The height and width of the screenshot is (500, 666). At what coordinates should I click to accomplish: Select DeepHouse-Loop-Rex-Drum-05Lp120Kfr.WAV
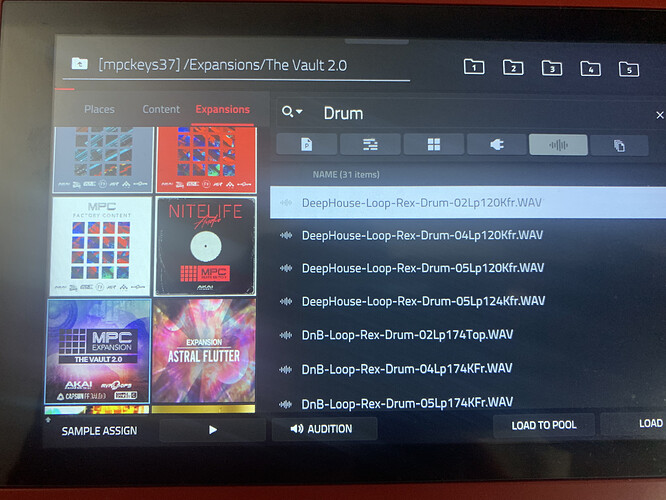(x=468, y=268)
